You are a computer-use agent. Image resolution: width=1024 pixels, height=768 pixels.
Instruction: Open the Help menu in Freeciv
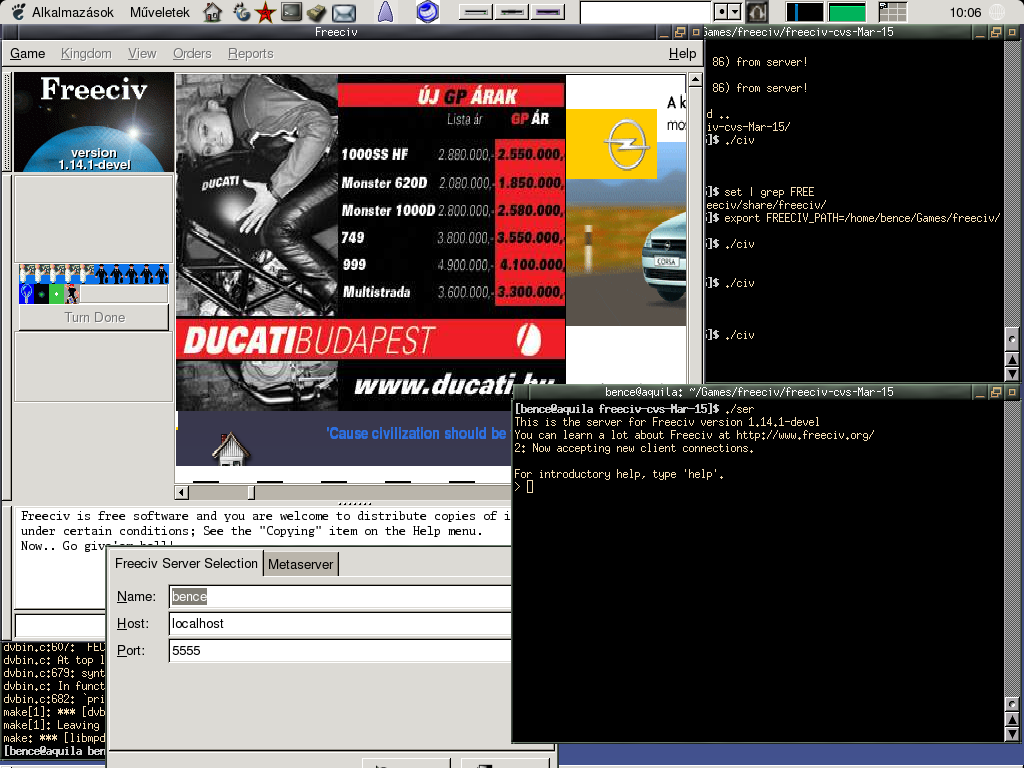(682, 54)
